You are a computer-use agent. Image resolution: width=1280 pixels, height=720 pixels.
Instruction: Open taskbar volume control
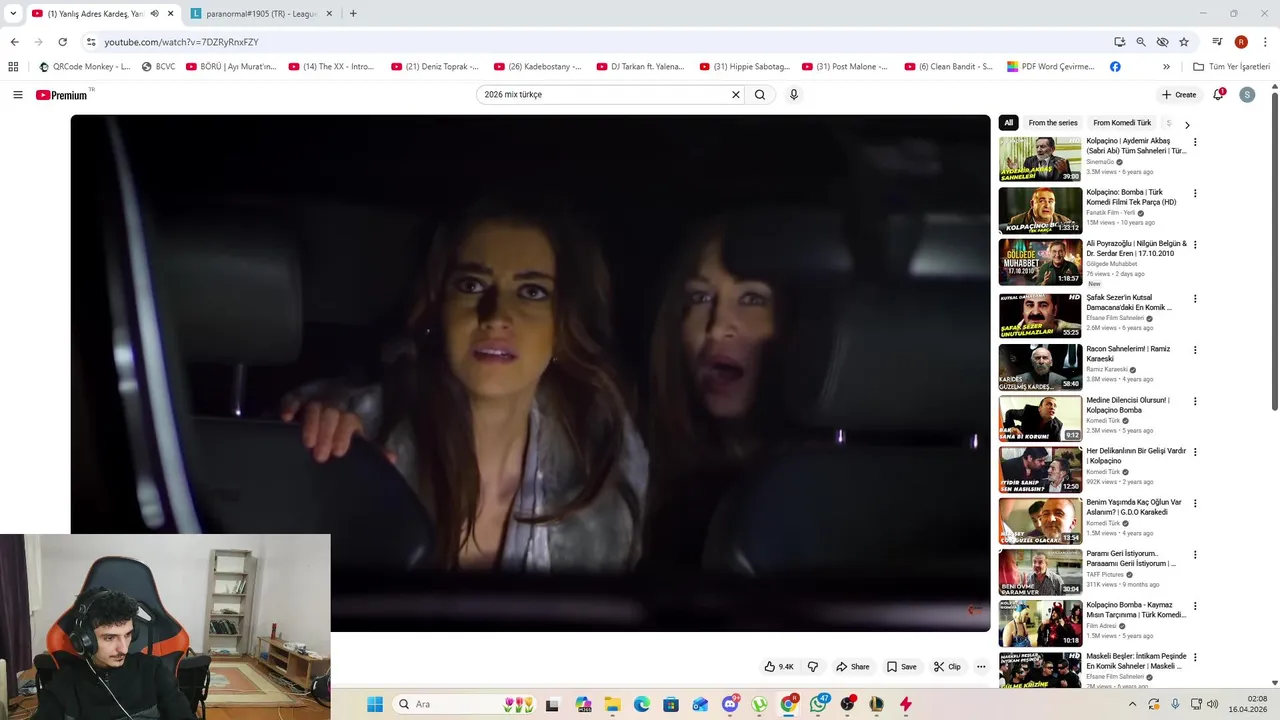coord(1212,704)
